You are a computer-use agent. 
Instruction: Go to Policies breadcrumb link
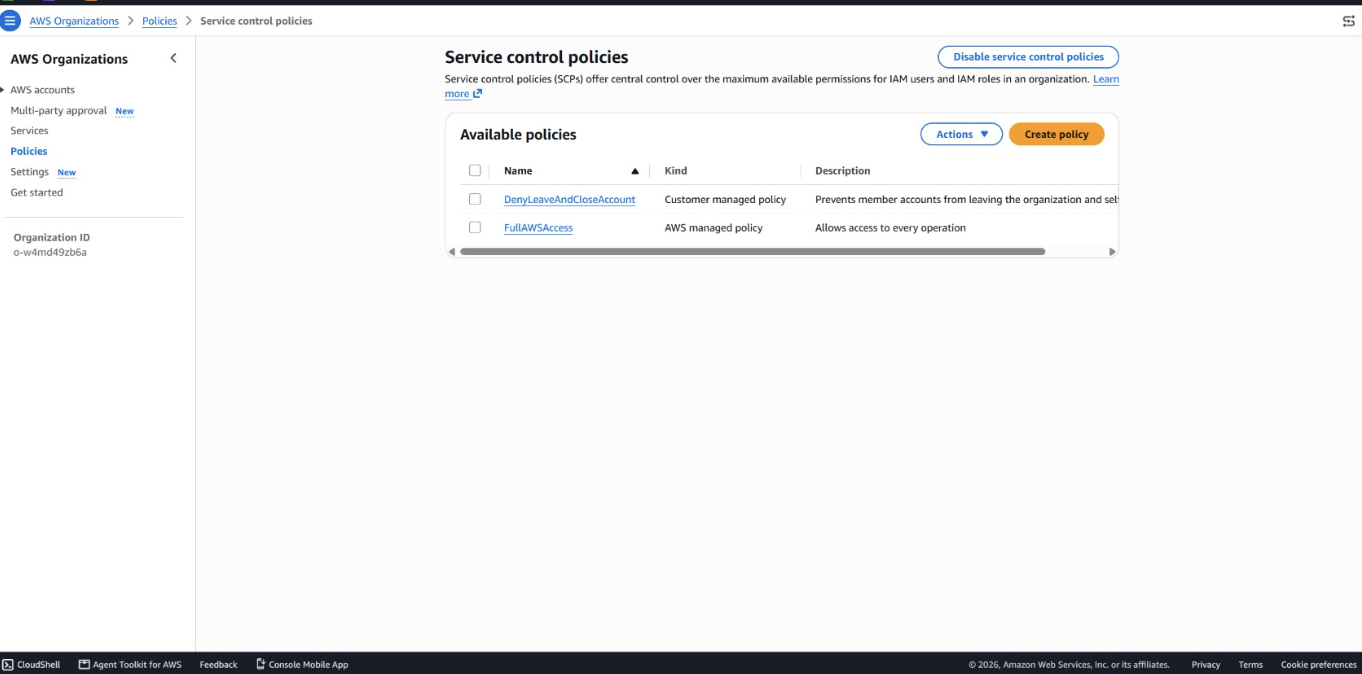160,21
